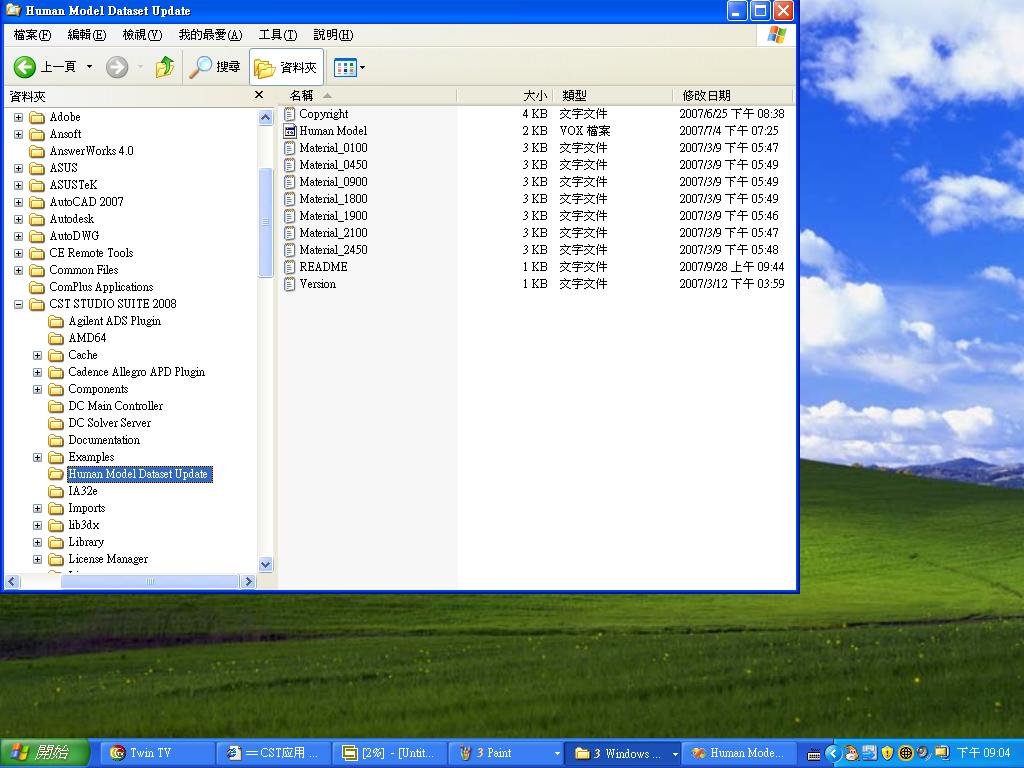
Task: Open the Views layout icon
Action: coord(345,67)
